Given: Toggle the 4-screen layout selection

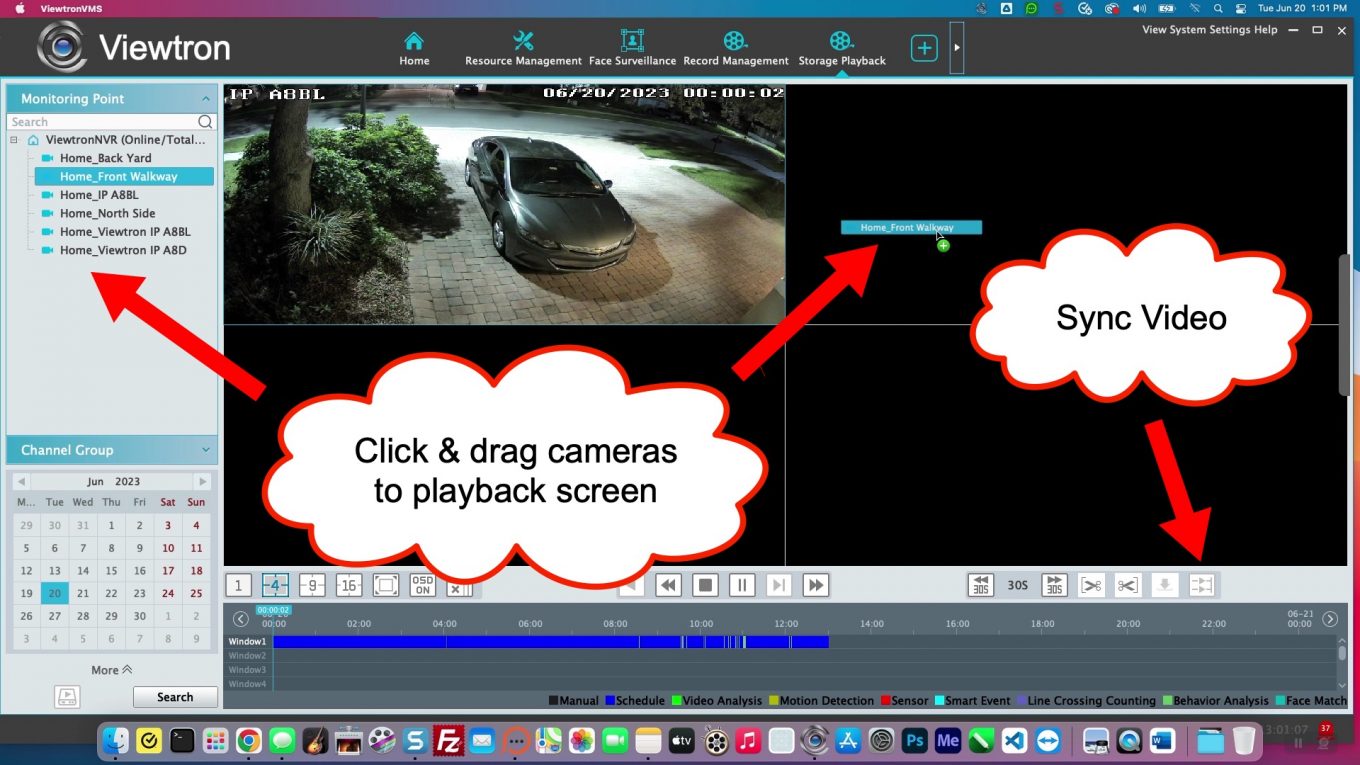Looking at the screenshot, I should (275, 585).
